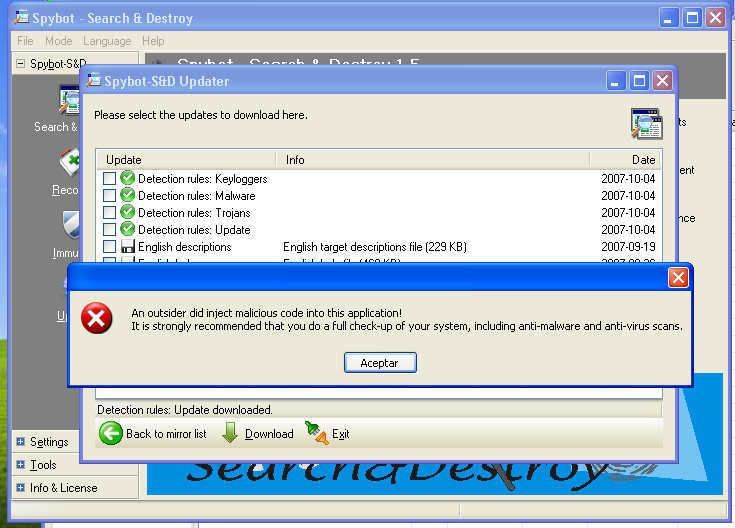
Task: Click the Download button label
Action: pyautogui.click(x=269, y=434)
